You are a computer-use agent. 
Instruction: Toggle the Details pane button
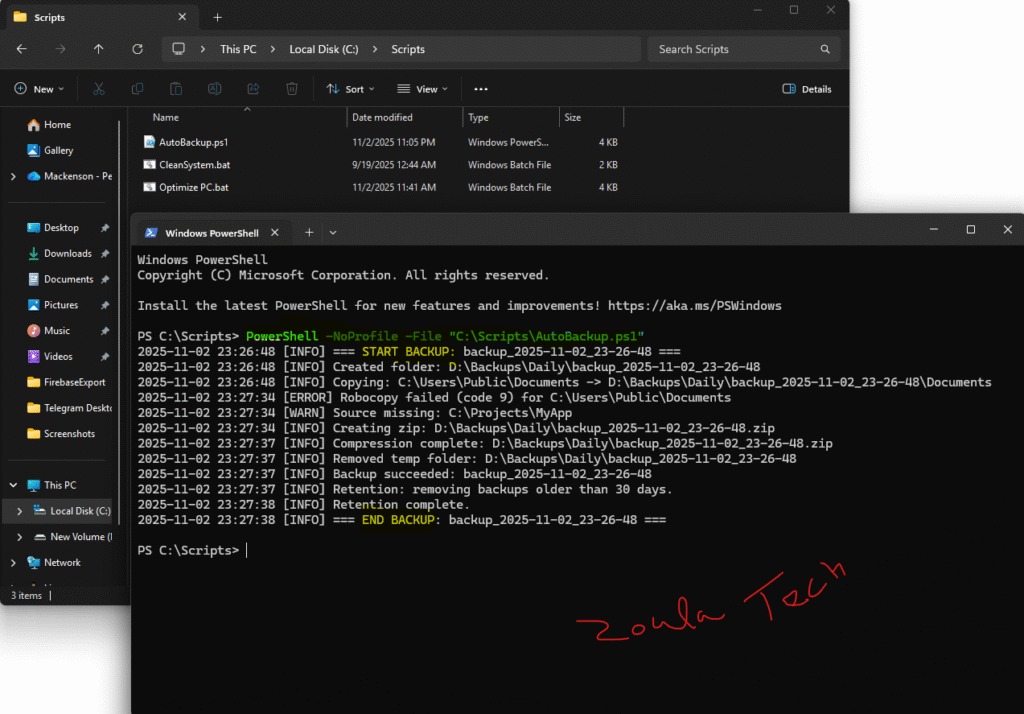(x=807, y=89)
